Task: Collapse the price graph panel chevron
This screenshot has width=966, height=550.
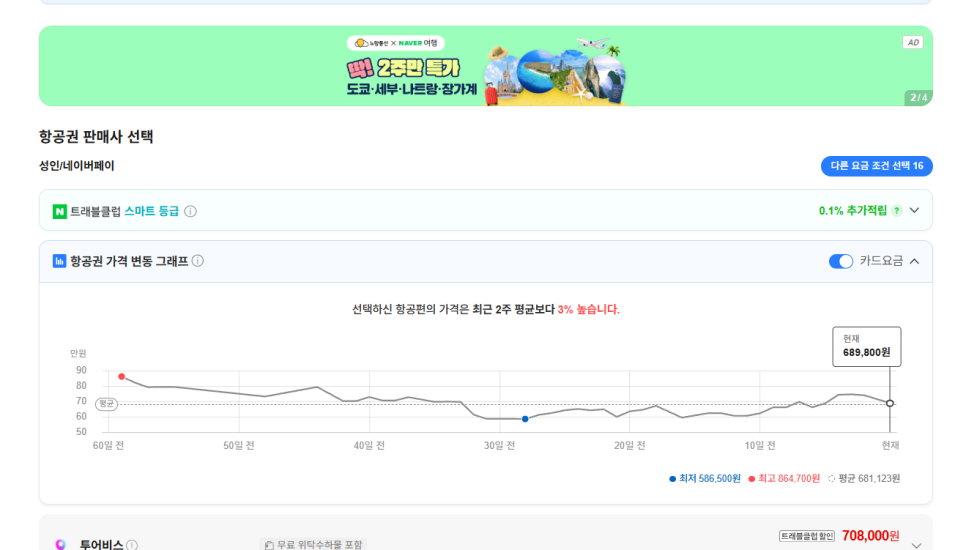Action: [915, 261]
